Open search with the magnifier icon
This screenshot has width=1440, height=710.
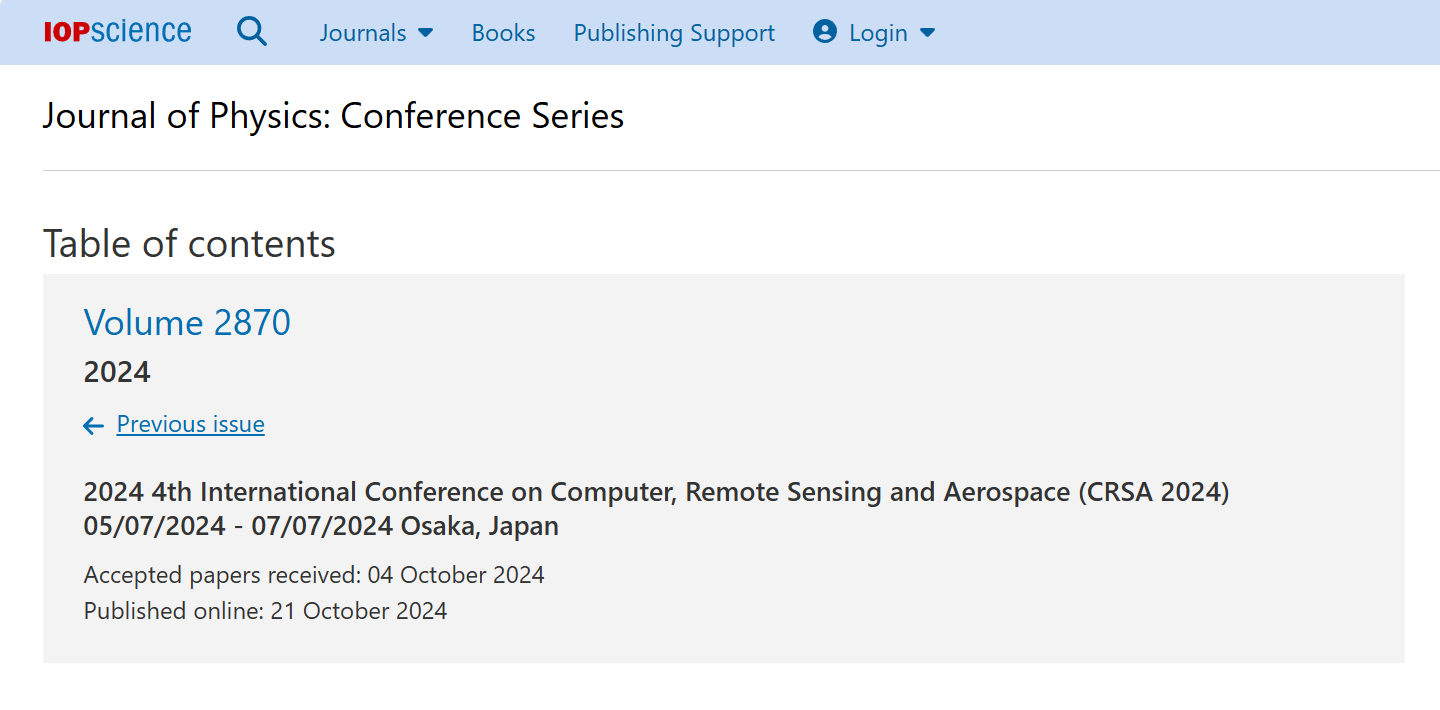[252, 32]
